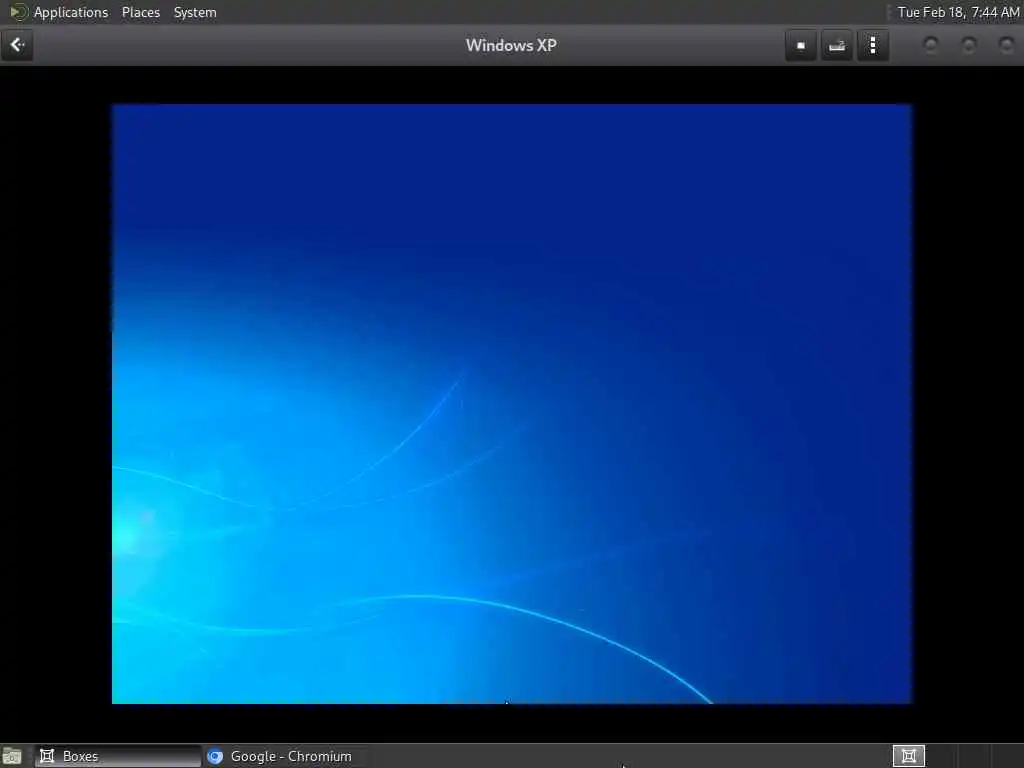Toggle fullscreen for the Windows XP box
Screen dimensions: 1024x768
[x=801, y=45]
